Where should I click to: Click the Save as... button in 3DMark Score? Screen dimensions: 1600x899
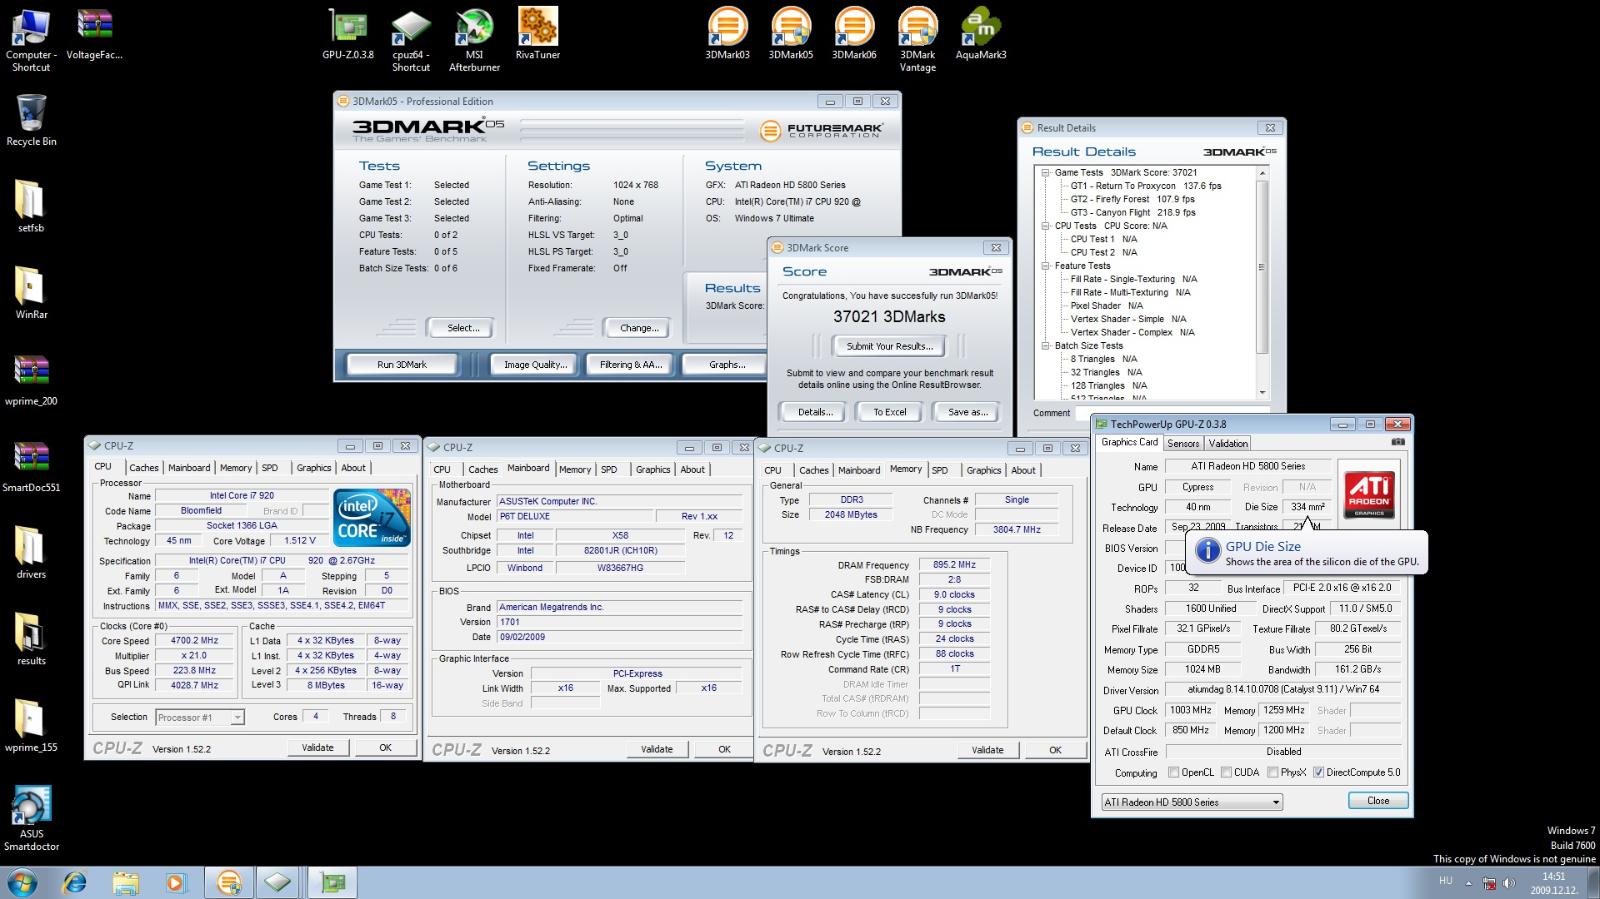pyautogui.click(x=967, y=412)
